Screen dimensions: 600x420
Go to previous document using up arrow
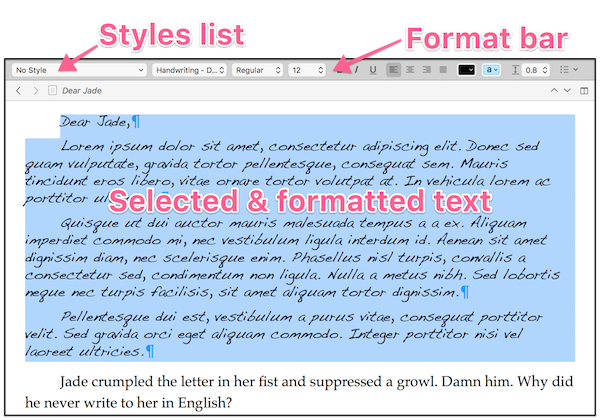[554, 91]
